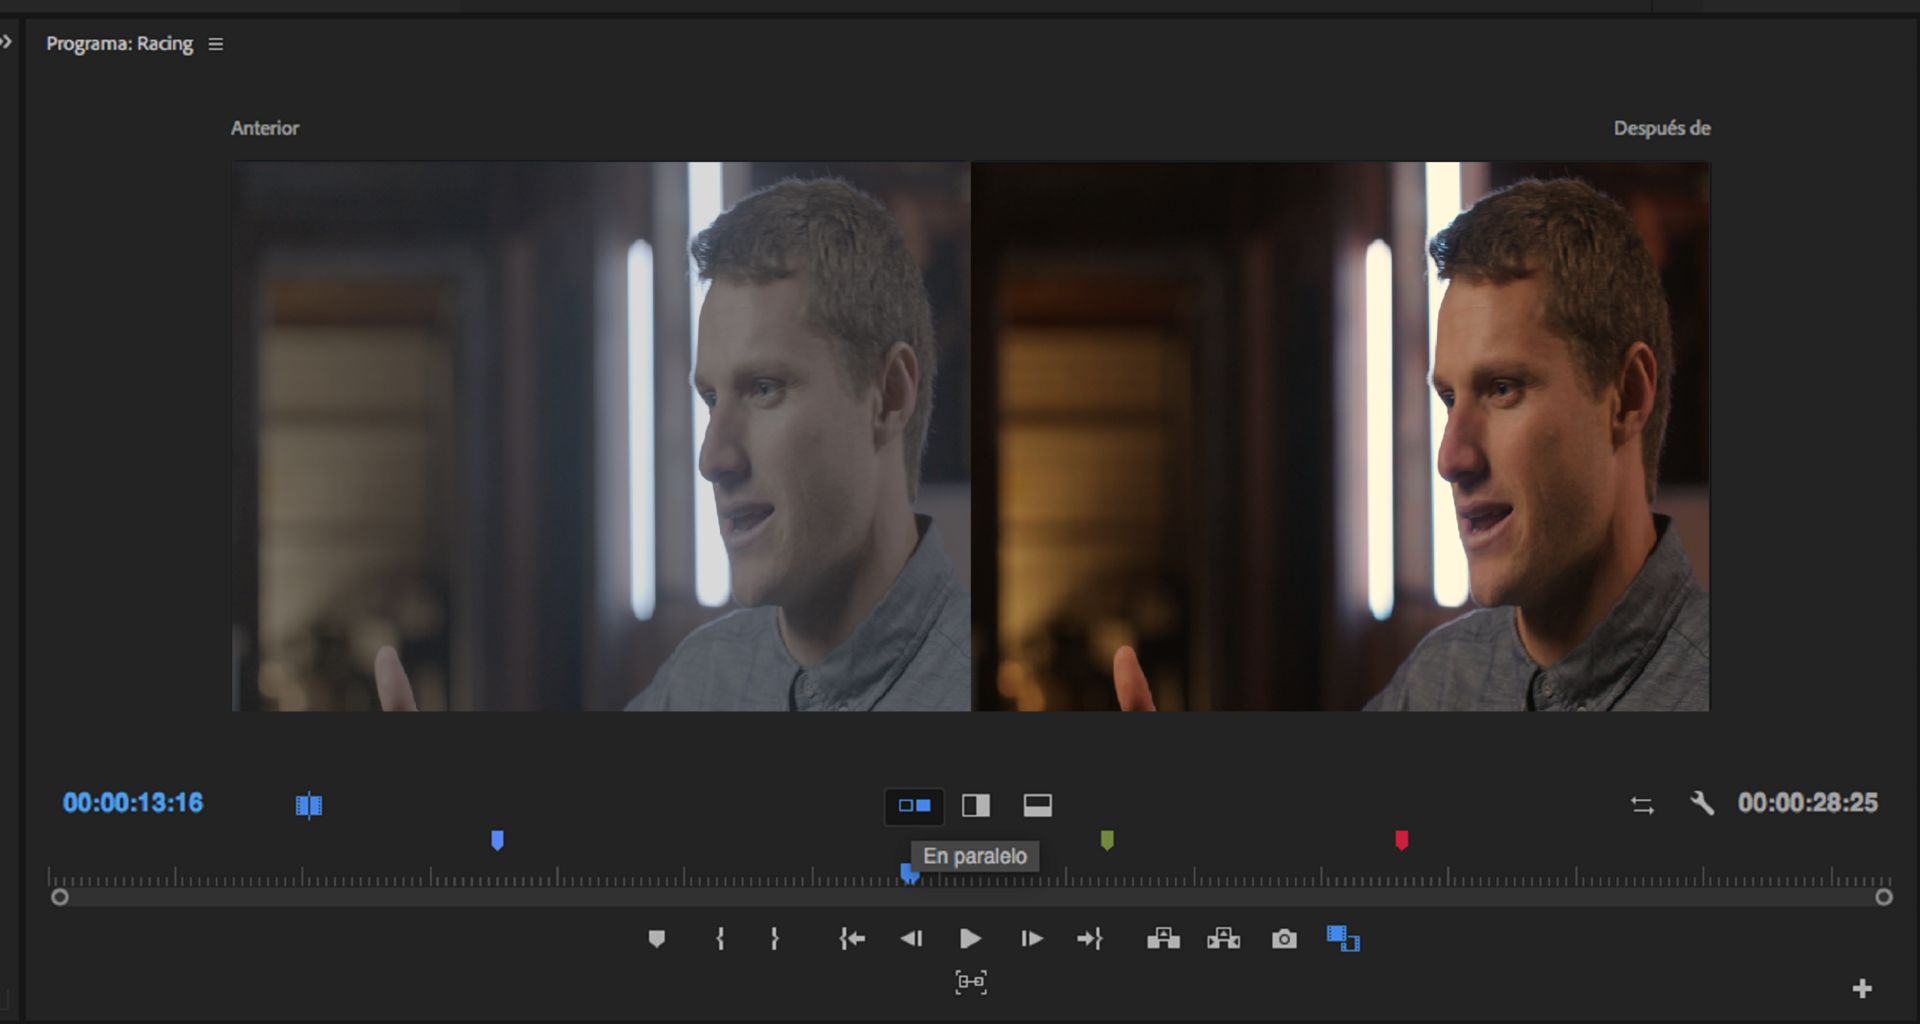Click the Después de graded frame image

click(x=1341, y=436)
